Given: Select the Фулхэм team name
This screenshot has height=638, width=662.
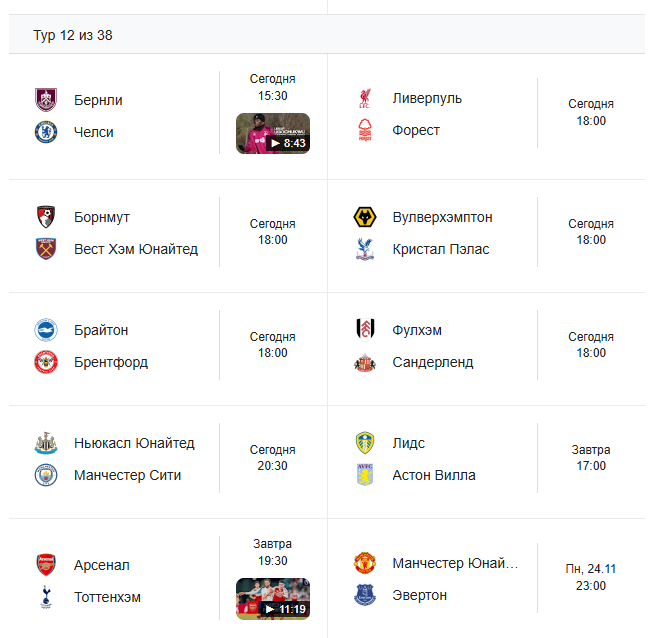Looking at the screenshot, I should pyautogui.click(x=417, y=330).
